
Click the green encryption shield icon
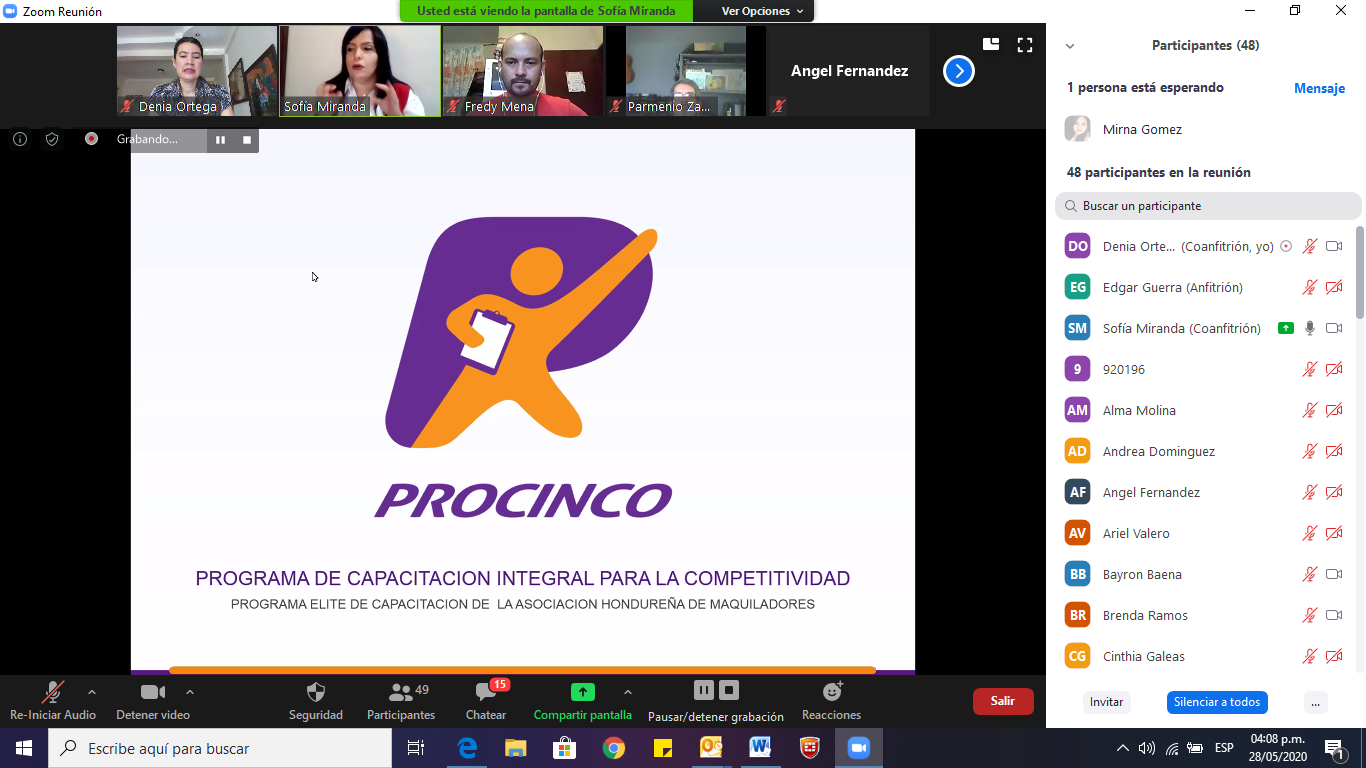pyautogui.click(x=52, y=140)
